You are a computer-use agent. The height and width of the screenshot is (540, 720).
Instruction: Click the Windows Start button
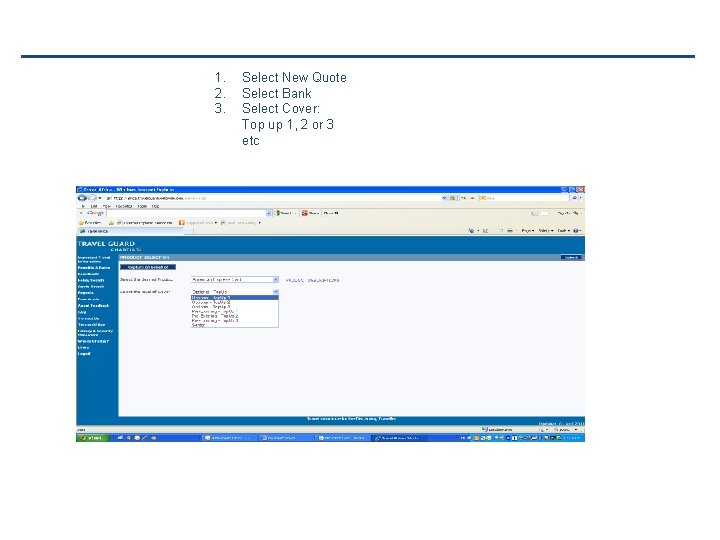point(93,438)
